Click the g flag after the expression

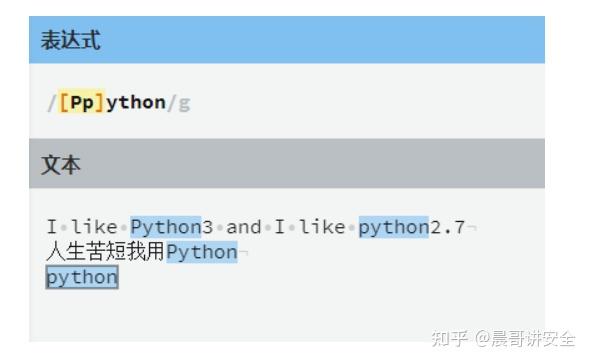pyautogui.click(x=184, y=103)
